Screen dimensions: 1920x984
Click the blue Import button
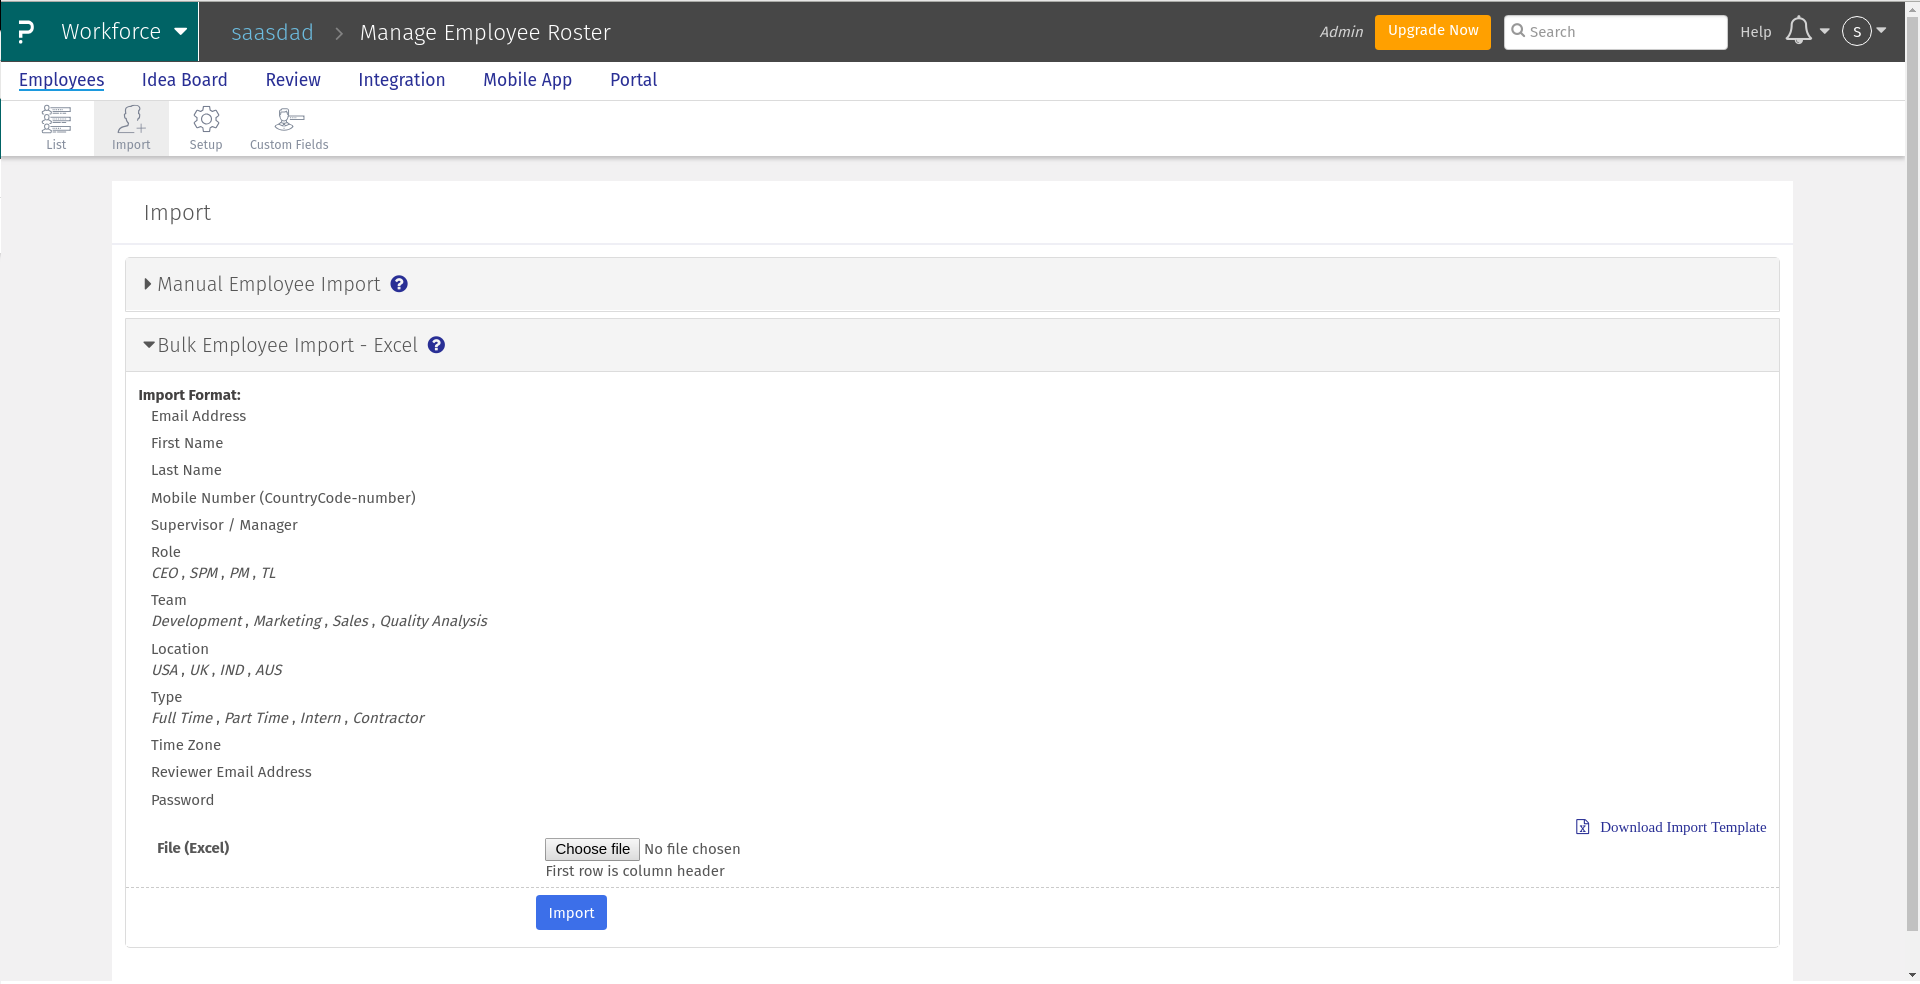tap(571, 913)
